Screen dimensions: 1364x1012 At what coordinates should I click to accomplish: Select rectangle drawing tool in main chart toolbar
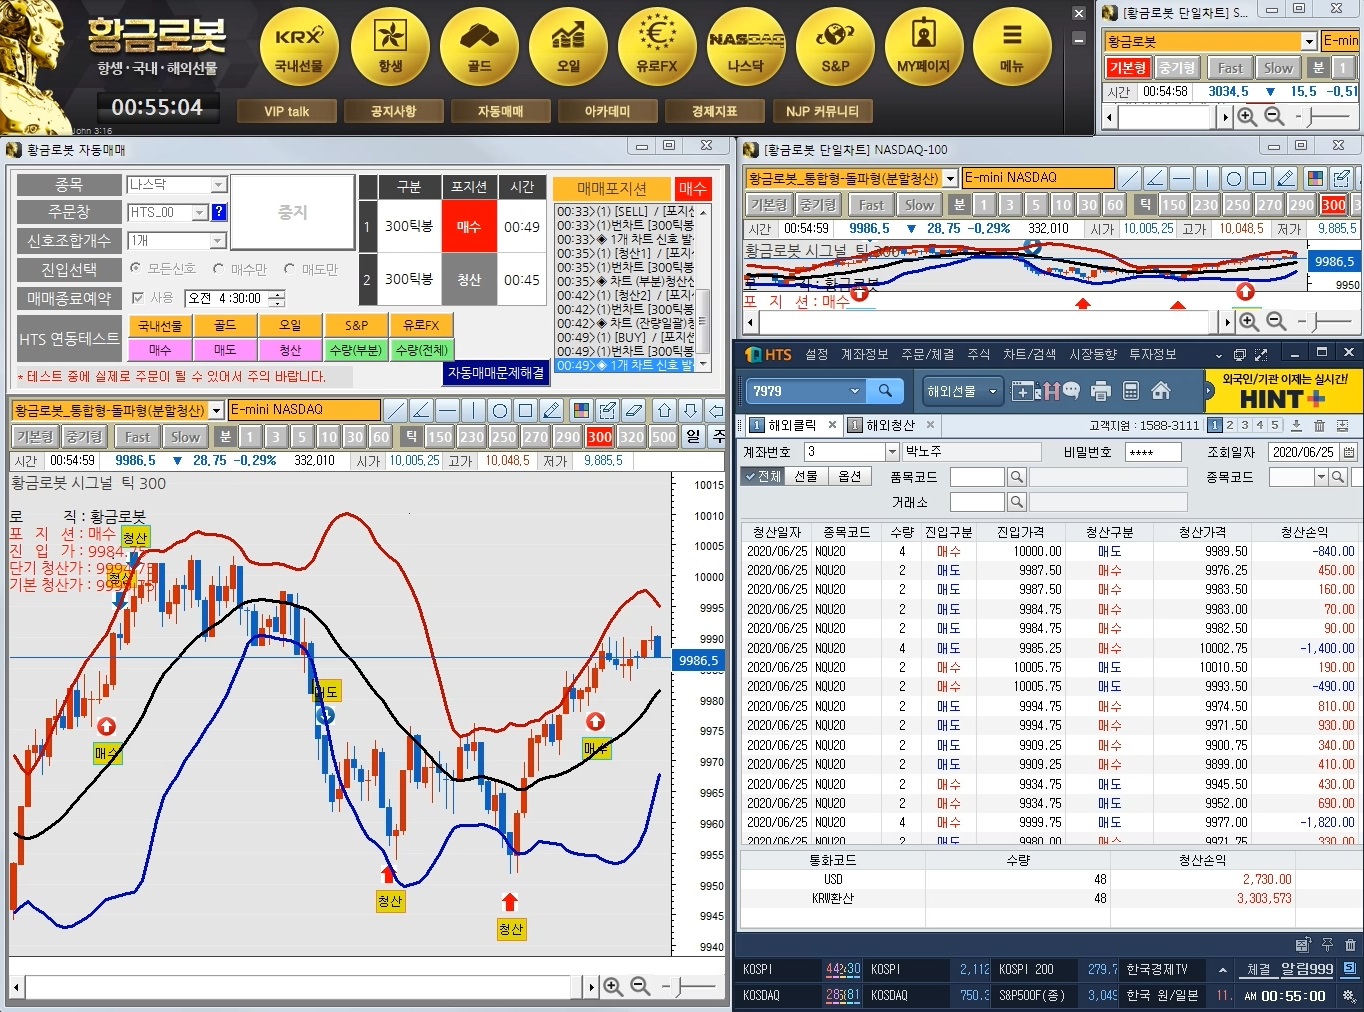point(526,410)
